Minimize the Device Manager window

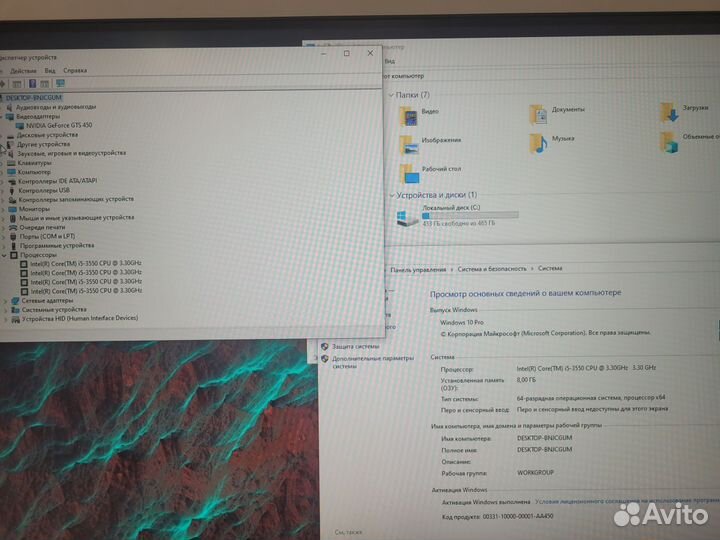coord(324,54)
